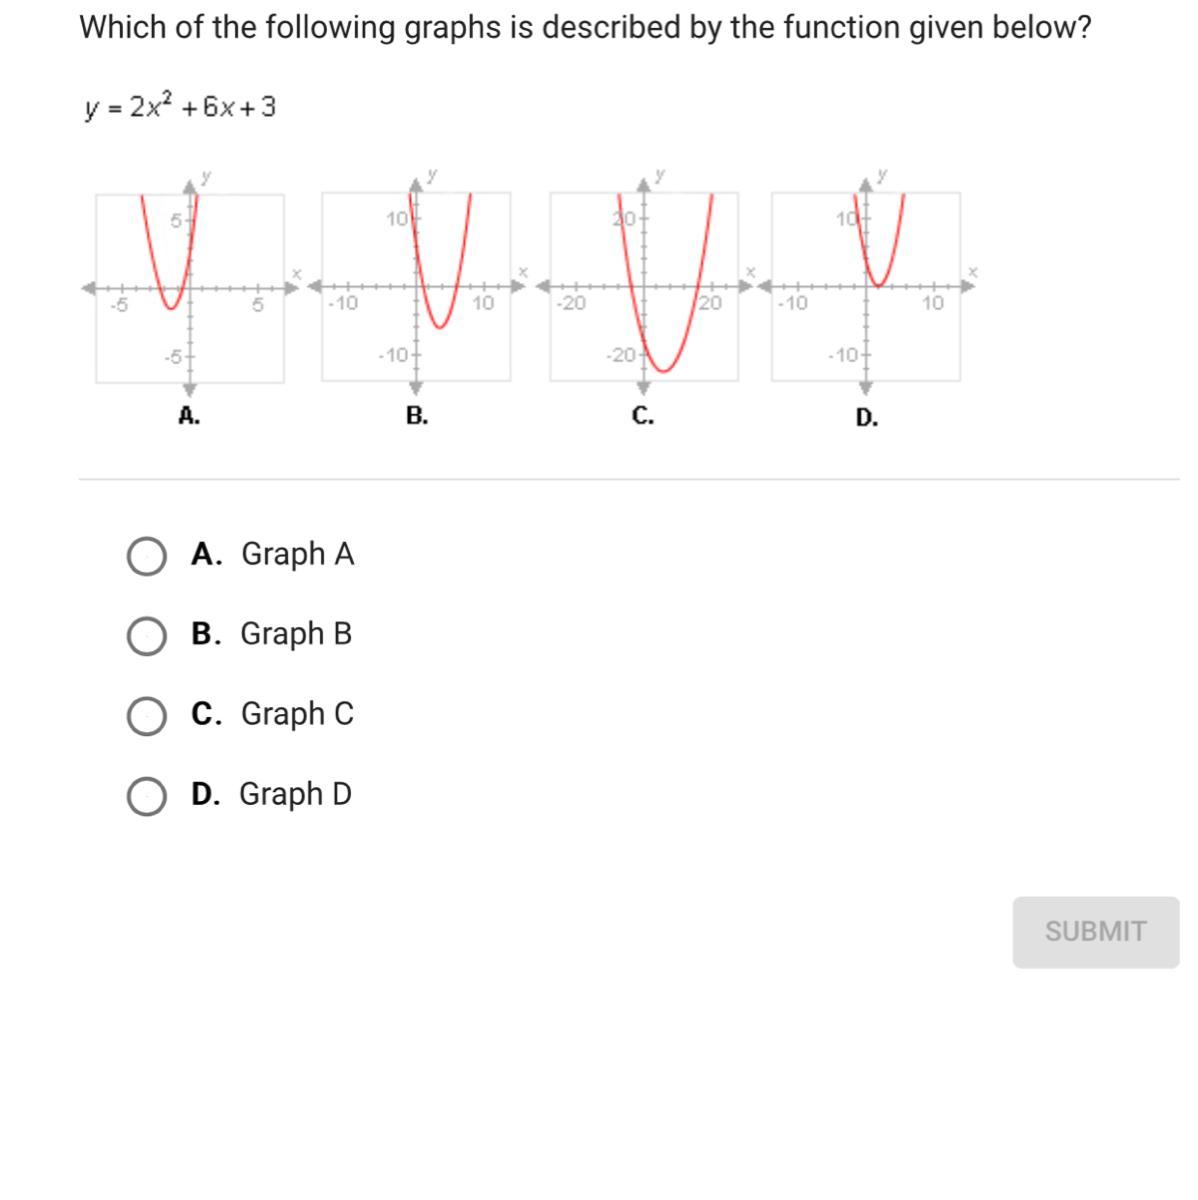Click the positive 10 x-axis label on graph D
Viewport: 1198px width, 1200px height.
[932, 302]
